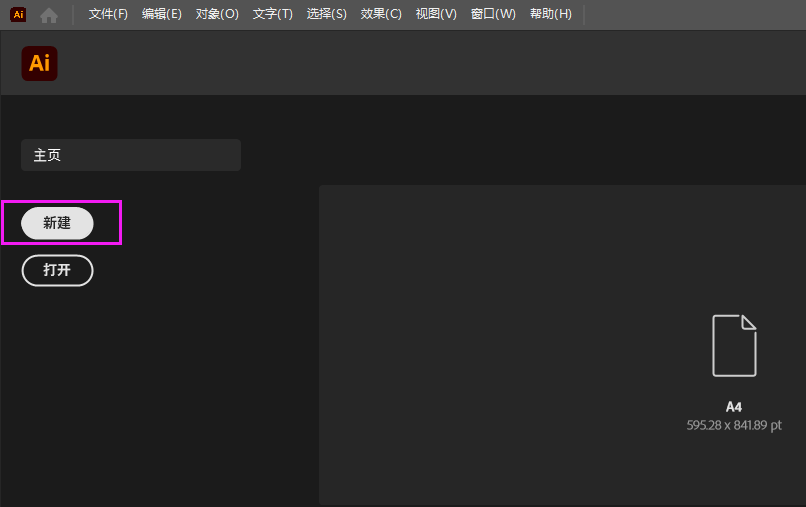Viewport: 806px width, 507px height.
Task: Click the small Ai logo in the menu bar
Action: (18, 14)
